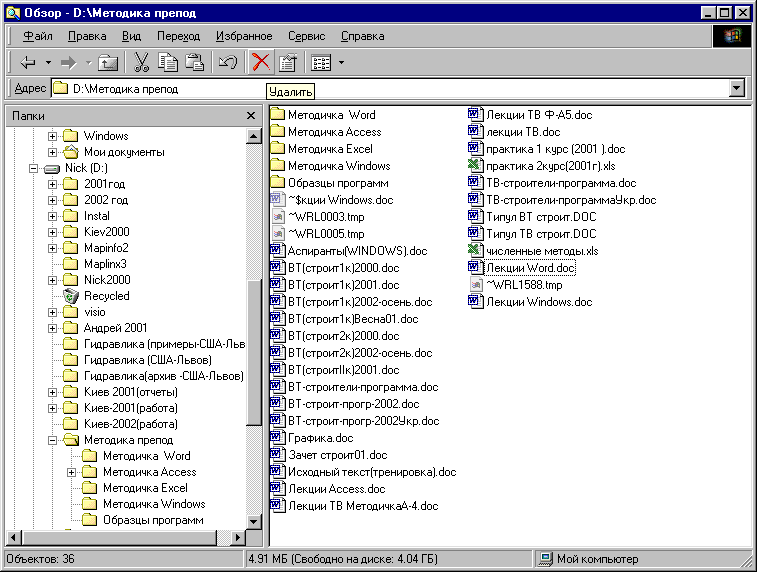
Task: Select Образцы программ in the tree
Action: (x=153, y=520)
